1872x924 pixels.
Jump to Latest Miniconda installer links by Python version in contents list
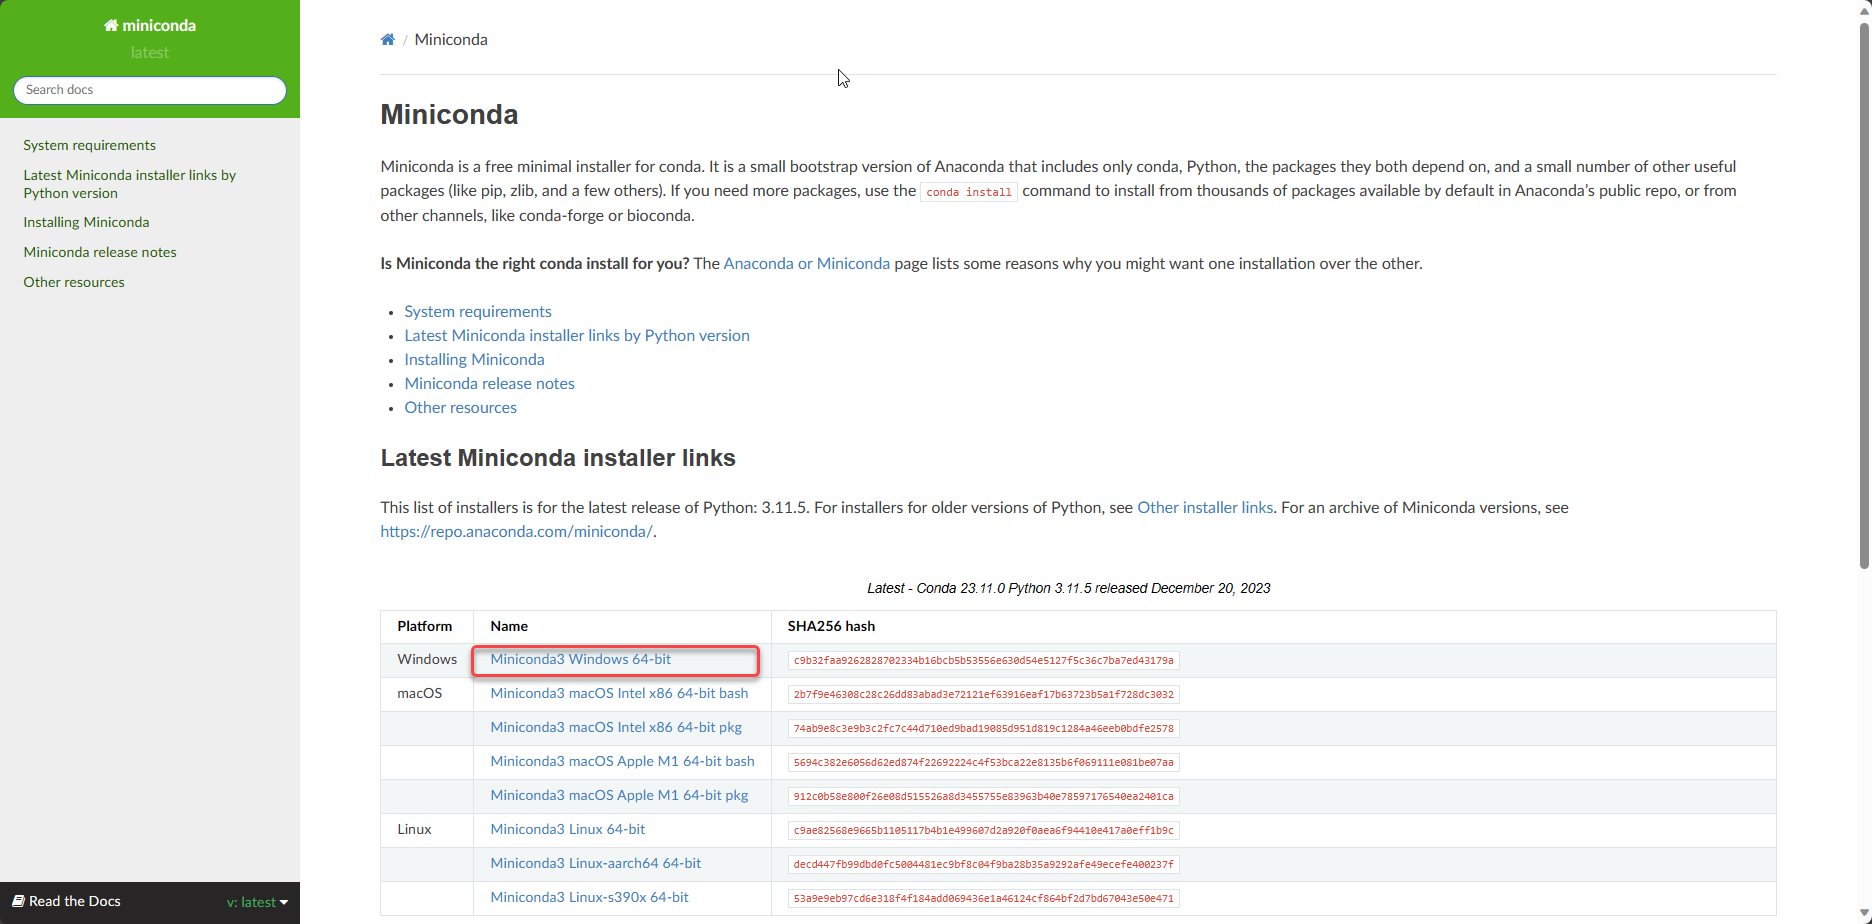tap(577, 335)
